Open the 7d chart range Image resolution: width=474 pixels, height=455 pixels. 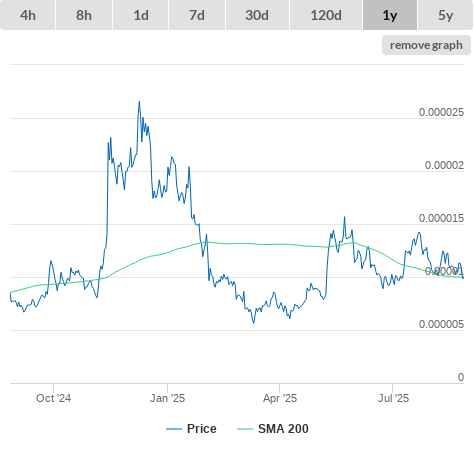(197, 15)
